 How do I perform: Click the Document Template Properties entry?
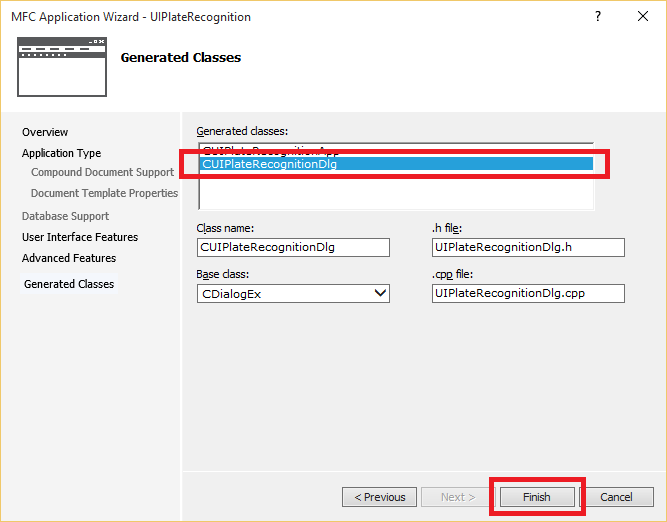[x=104, y=193]
